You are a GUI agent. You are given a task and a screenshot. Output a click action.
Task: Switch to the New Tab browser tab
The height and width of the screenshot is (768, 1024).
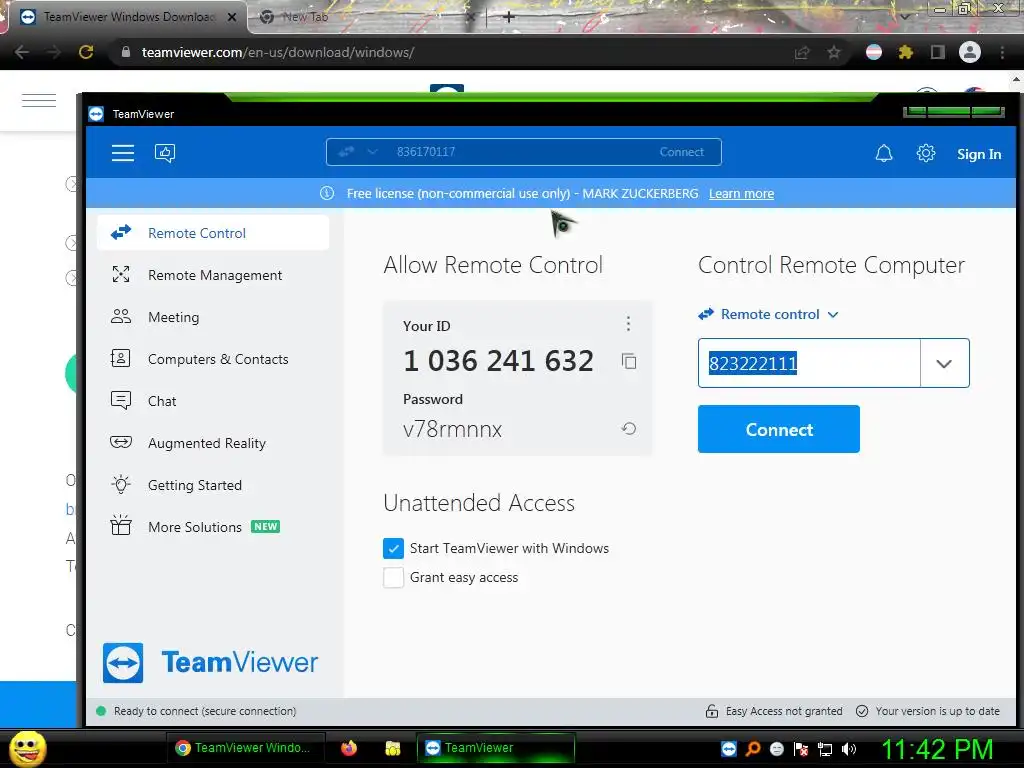366,17
